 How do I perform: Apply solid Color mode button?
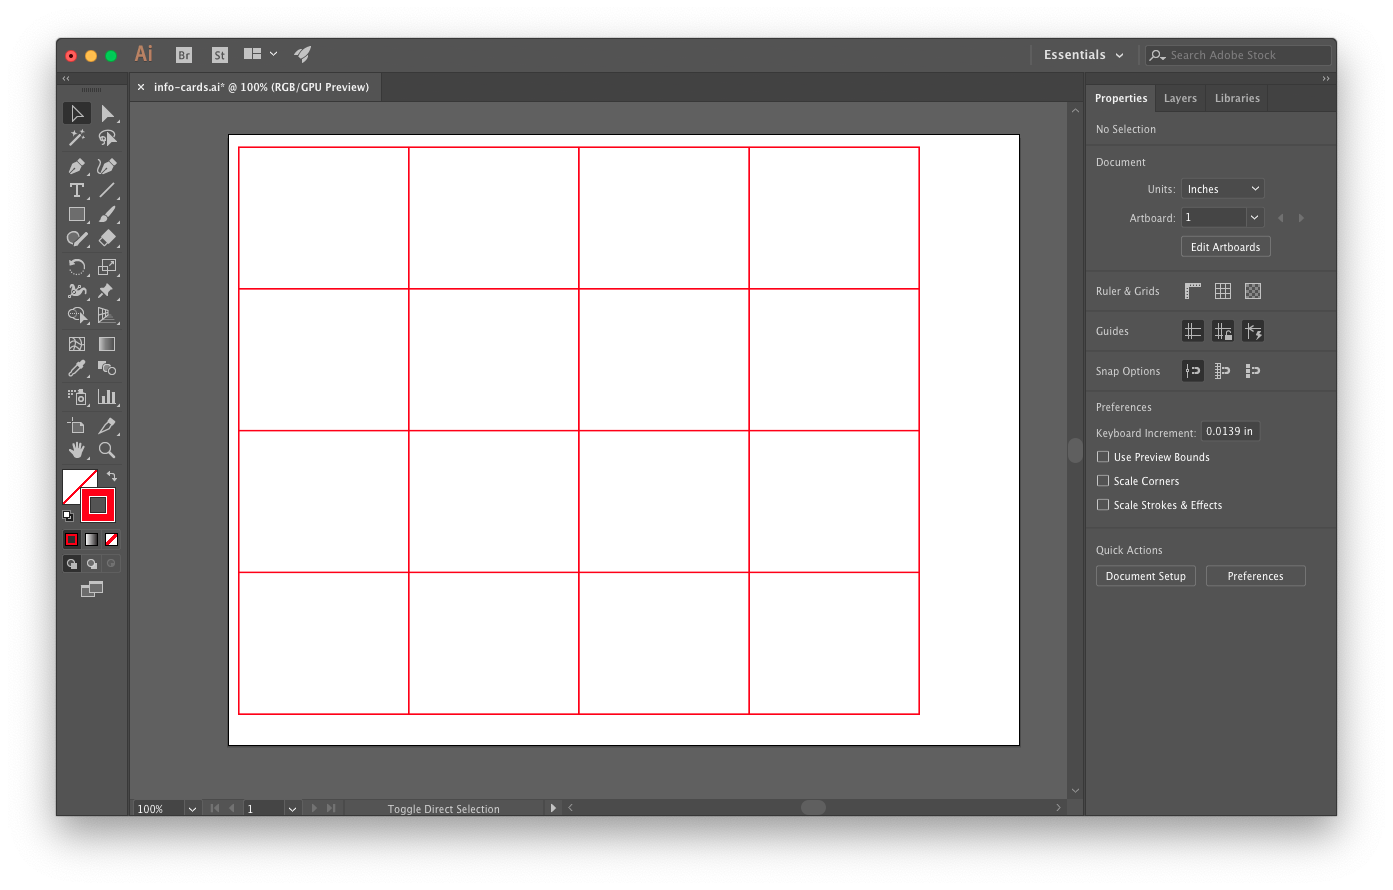[72, 539]
